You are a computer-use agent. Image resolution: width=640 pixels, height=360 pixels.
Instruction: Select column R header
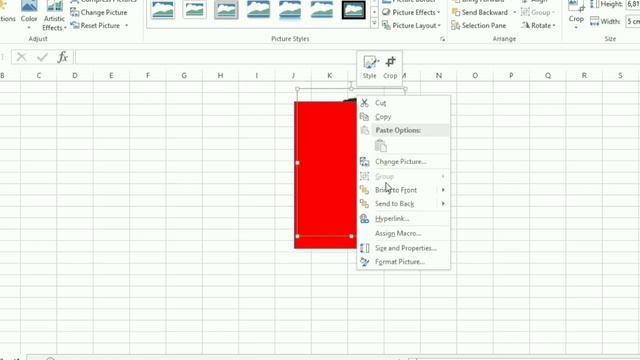click(x=584, y=76)
